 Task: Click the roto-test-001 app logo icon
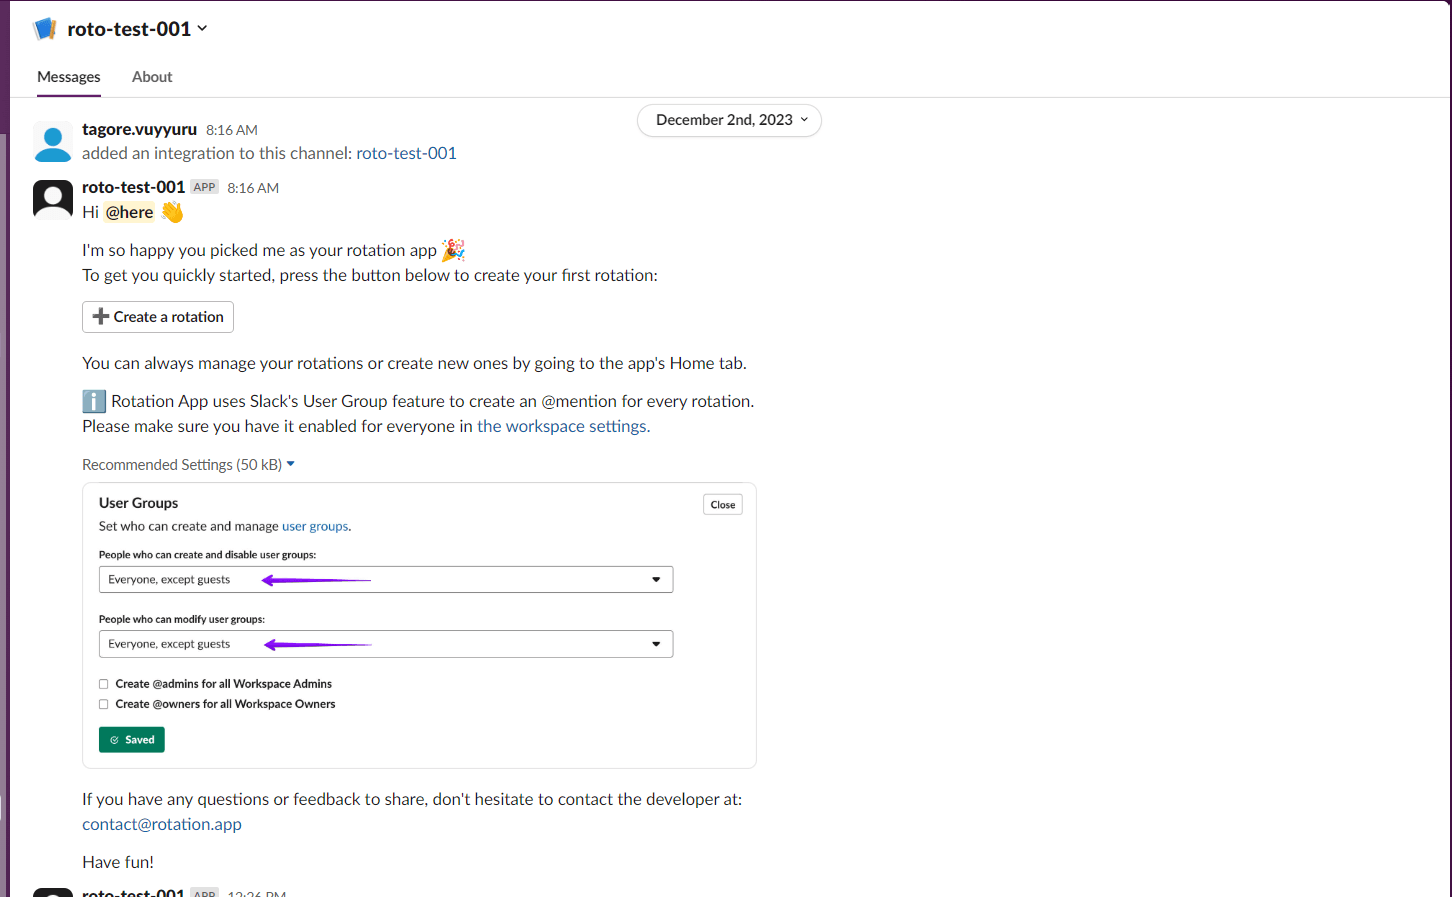coord(45,29)
